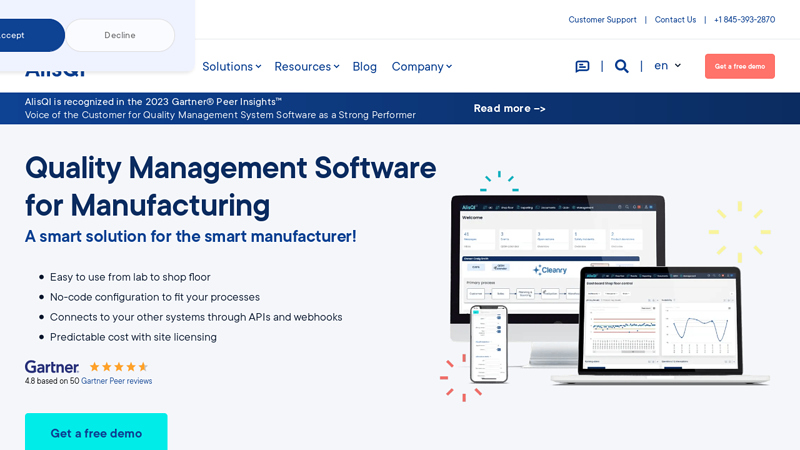Follow the Read more banner link

point(509,108)
